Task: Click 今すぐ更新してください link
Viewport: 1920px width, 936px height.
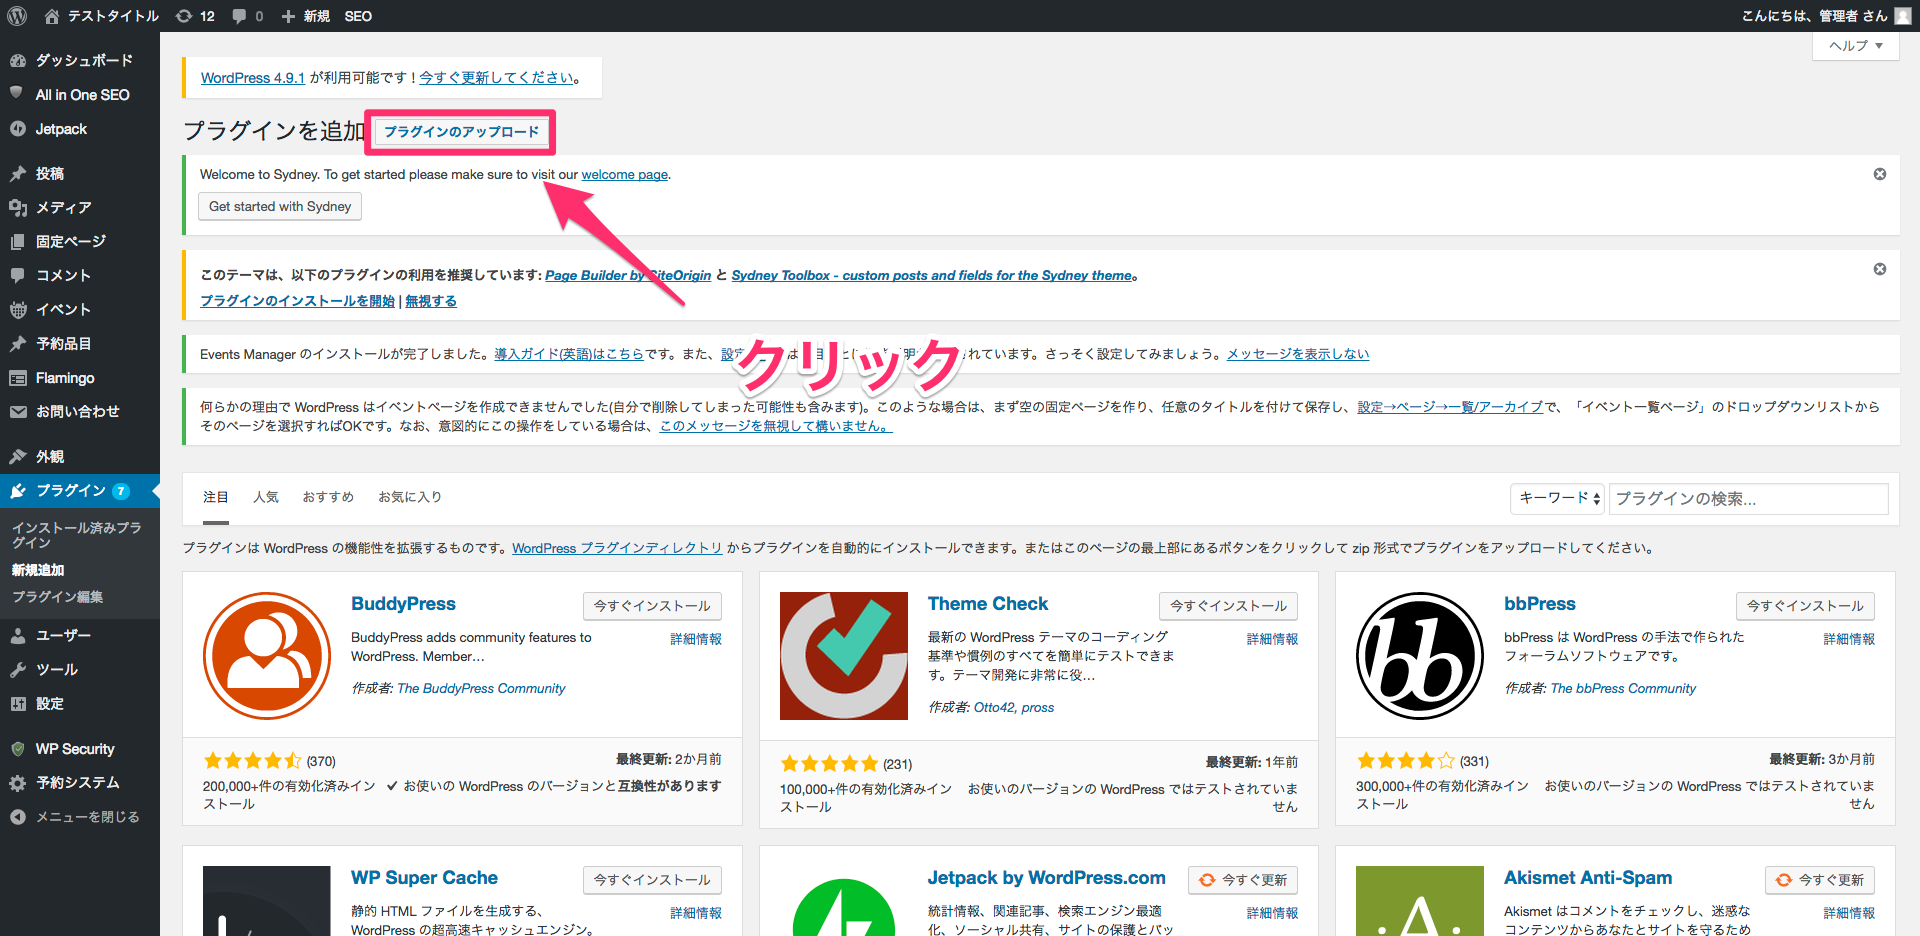Action: coord(497,77)
